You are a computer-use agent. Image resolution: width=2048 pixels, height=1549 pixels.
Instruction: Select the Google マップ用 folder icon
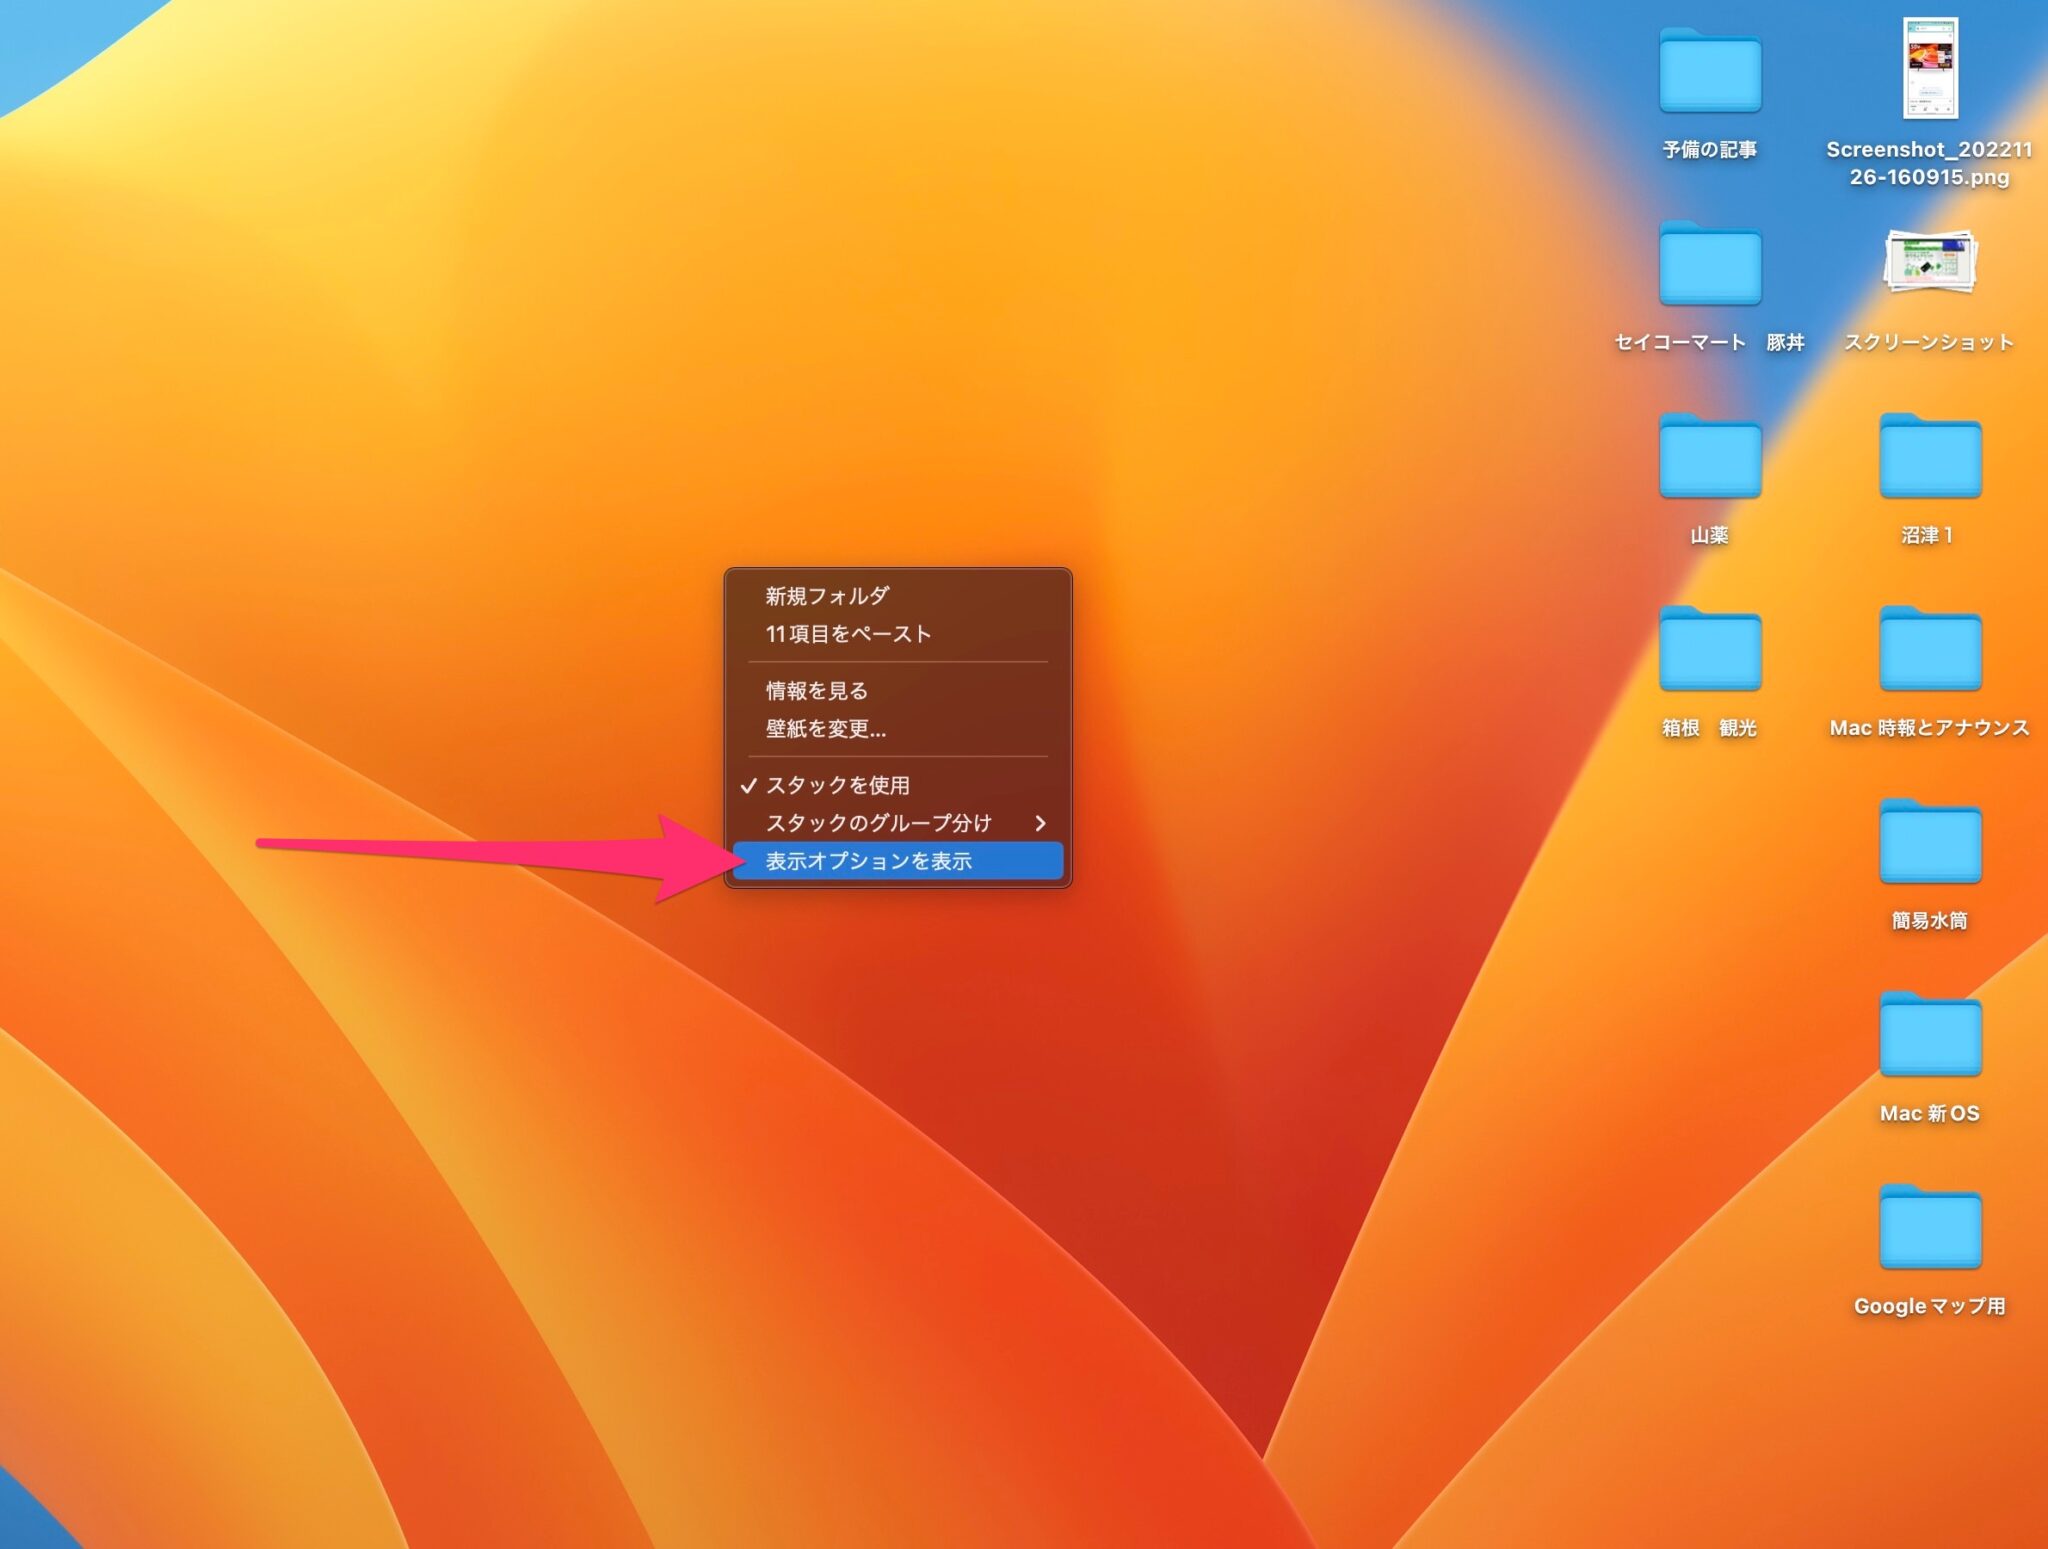[1929, 1229]
